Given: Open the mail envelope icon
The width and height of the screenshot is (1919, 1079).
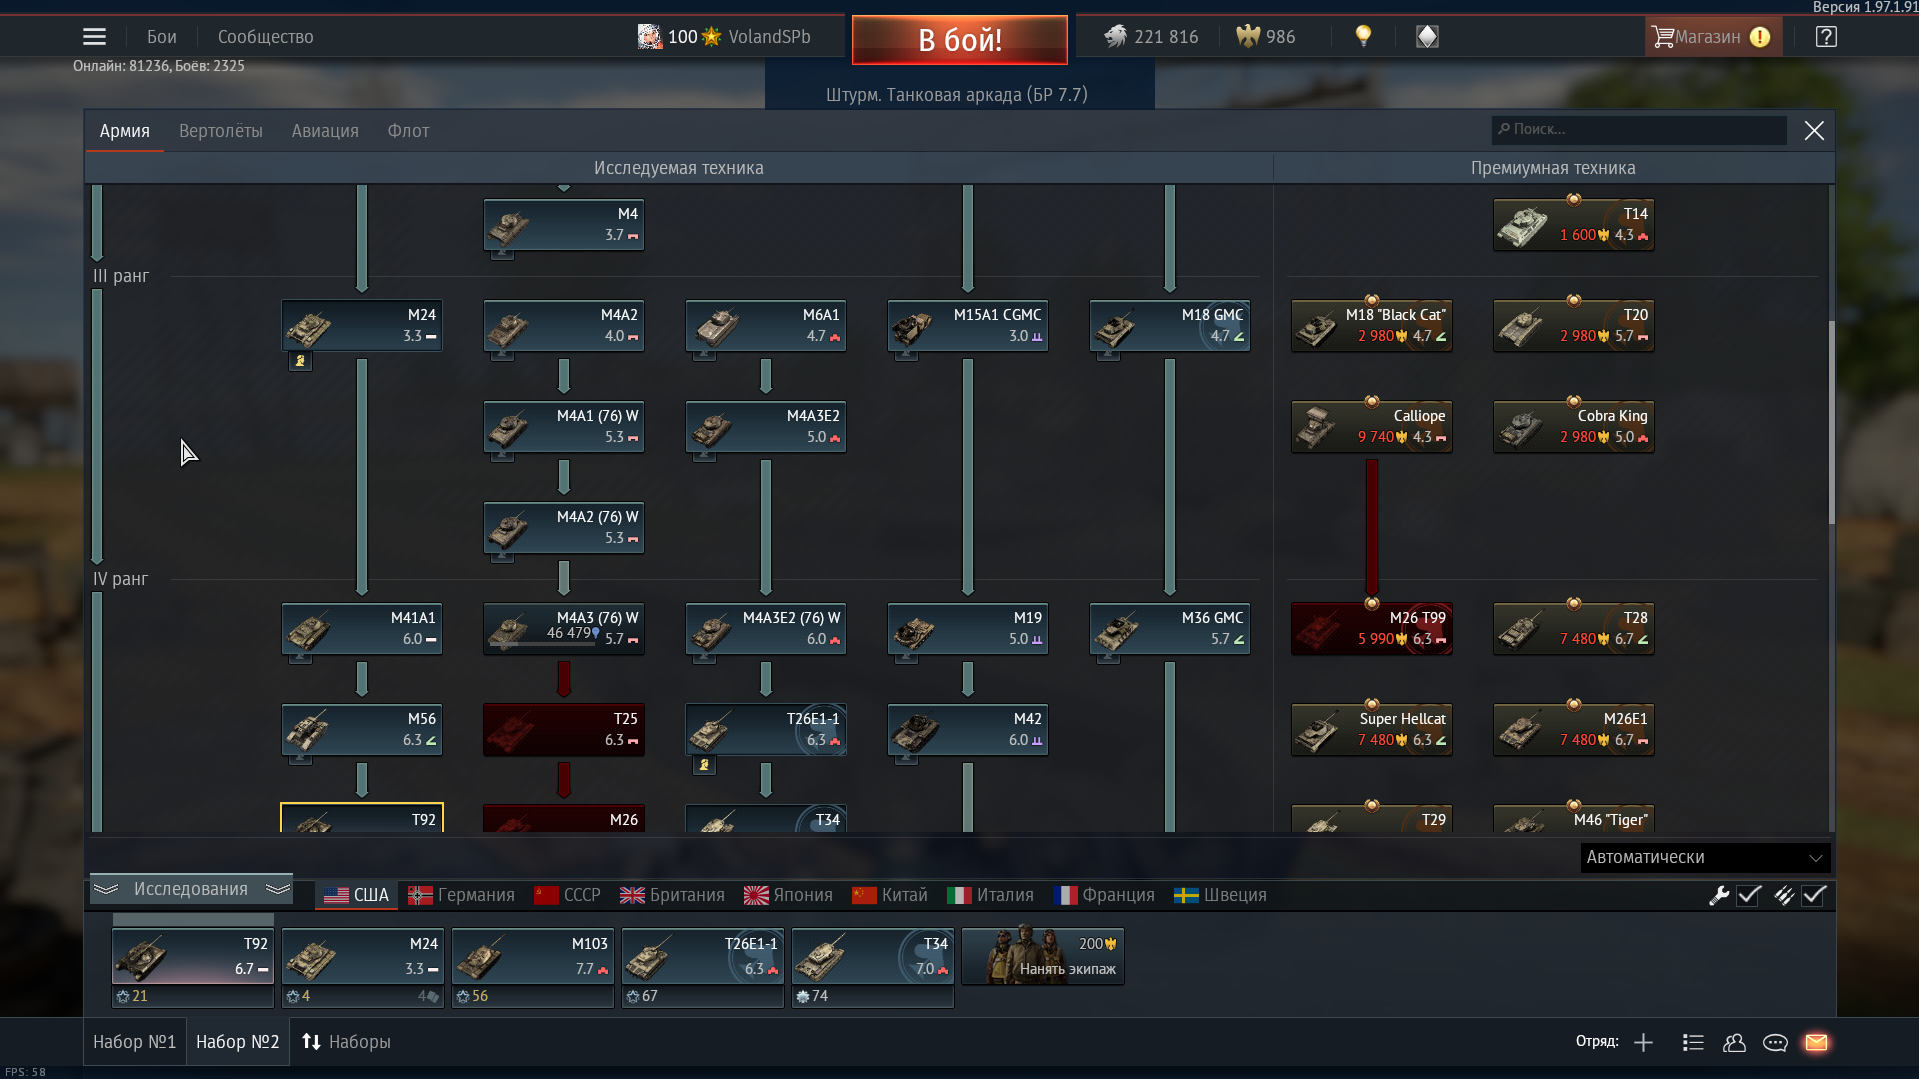Looking at the screenshot, I should coord(1816,1043).
